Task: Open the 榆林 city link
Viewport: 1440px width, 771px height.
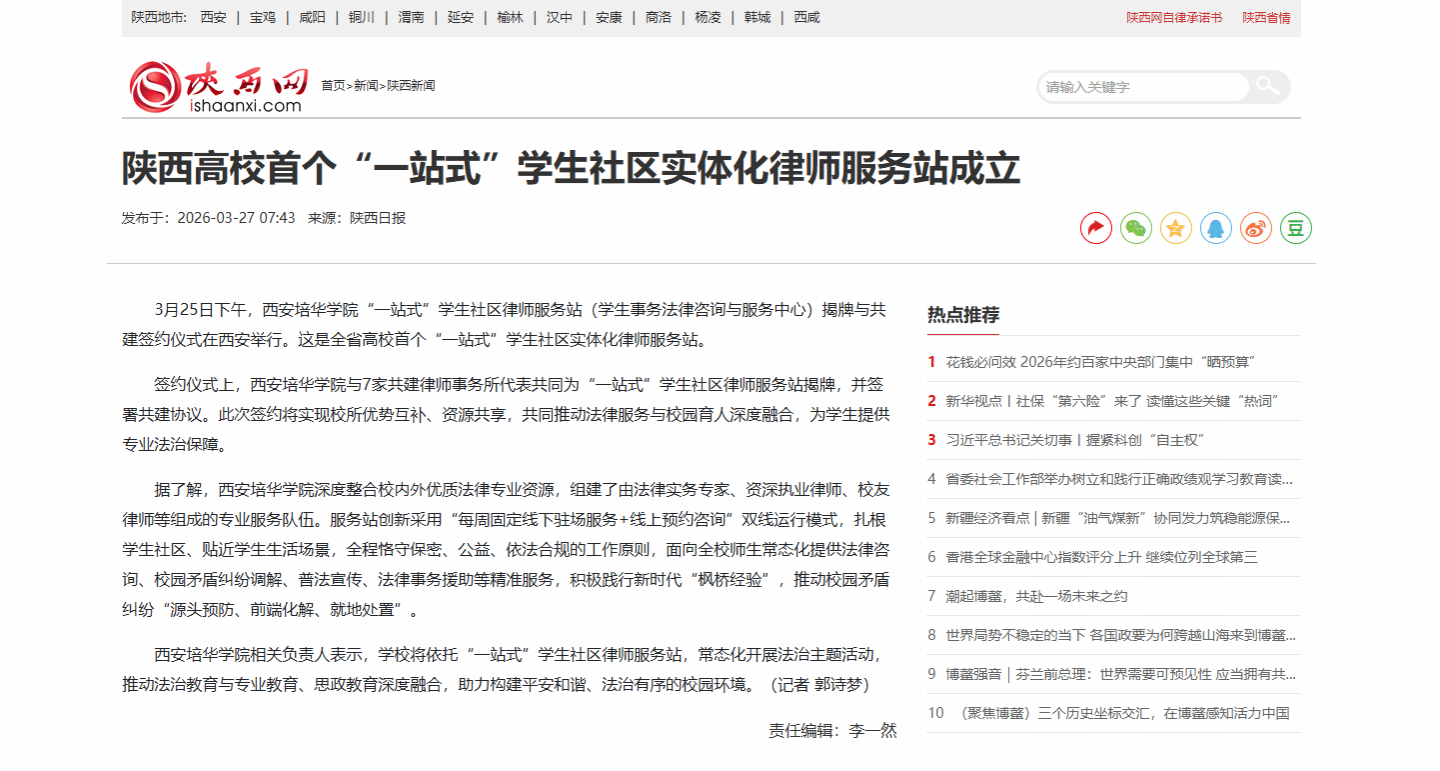Action: 510,17
